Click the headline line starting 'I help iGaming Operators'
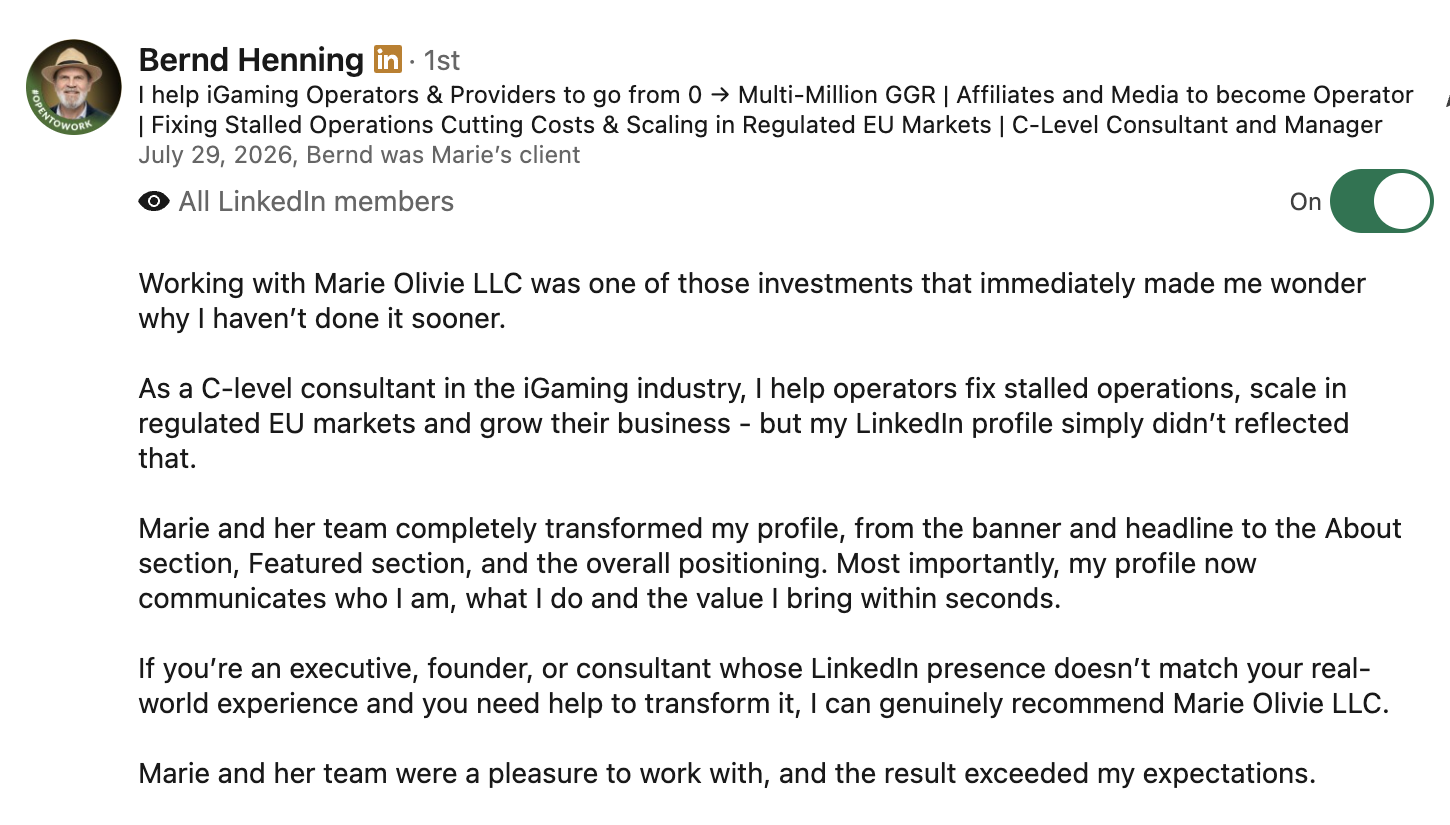This screenshot has width=1450, height=825. 776,95
